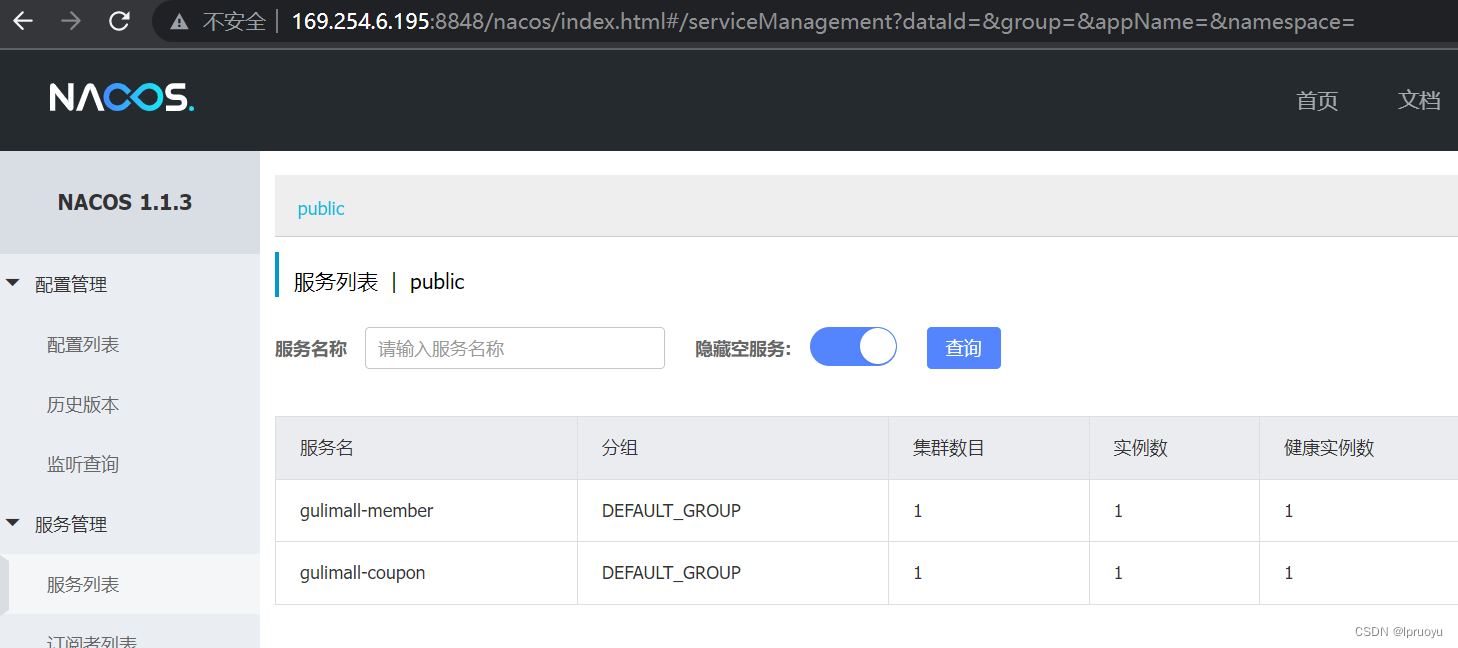Select the public namespace tab

pyautogui.click(x=321, y=208)
